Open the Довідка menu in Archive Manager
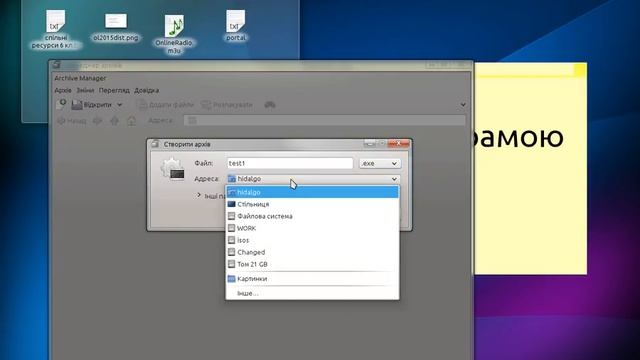This screenshot has height=360, width=640. click(x=147, y=90)
